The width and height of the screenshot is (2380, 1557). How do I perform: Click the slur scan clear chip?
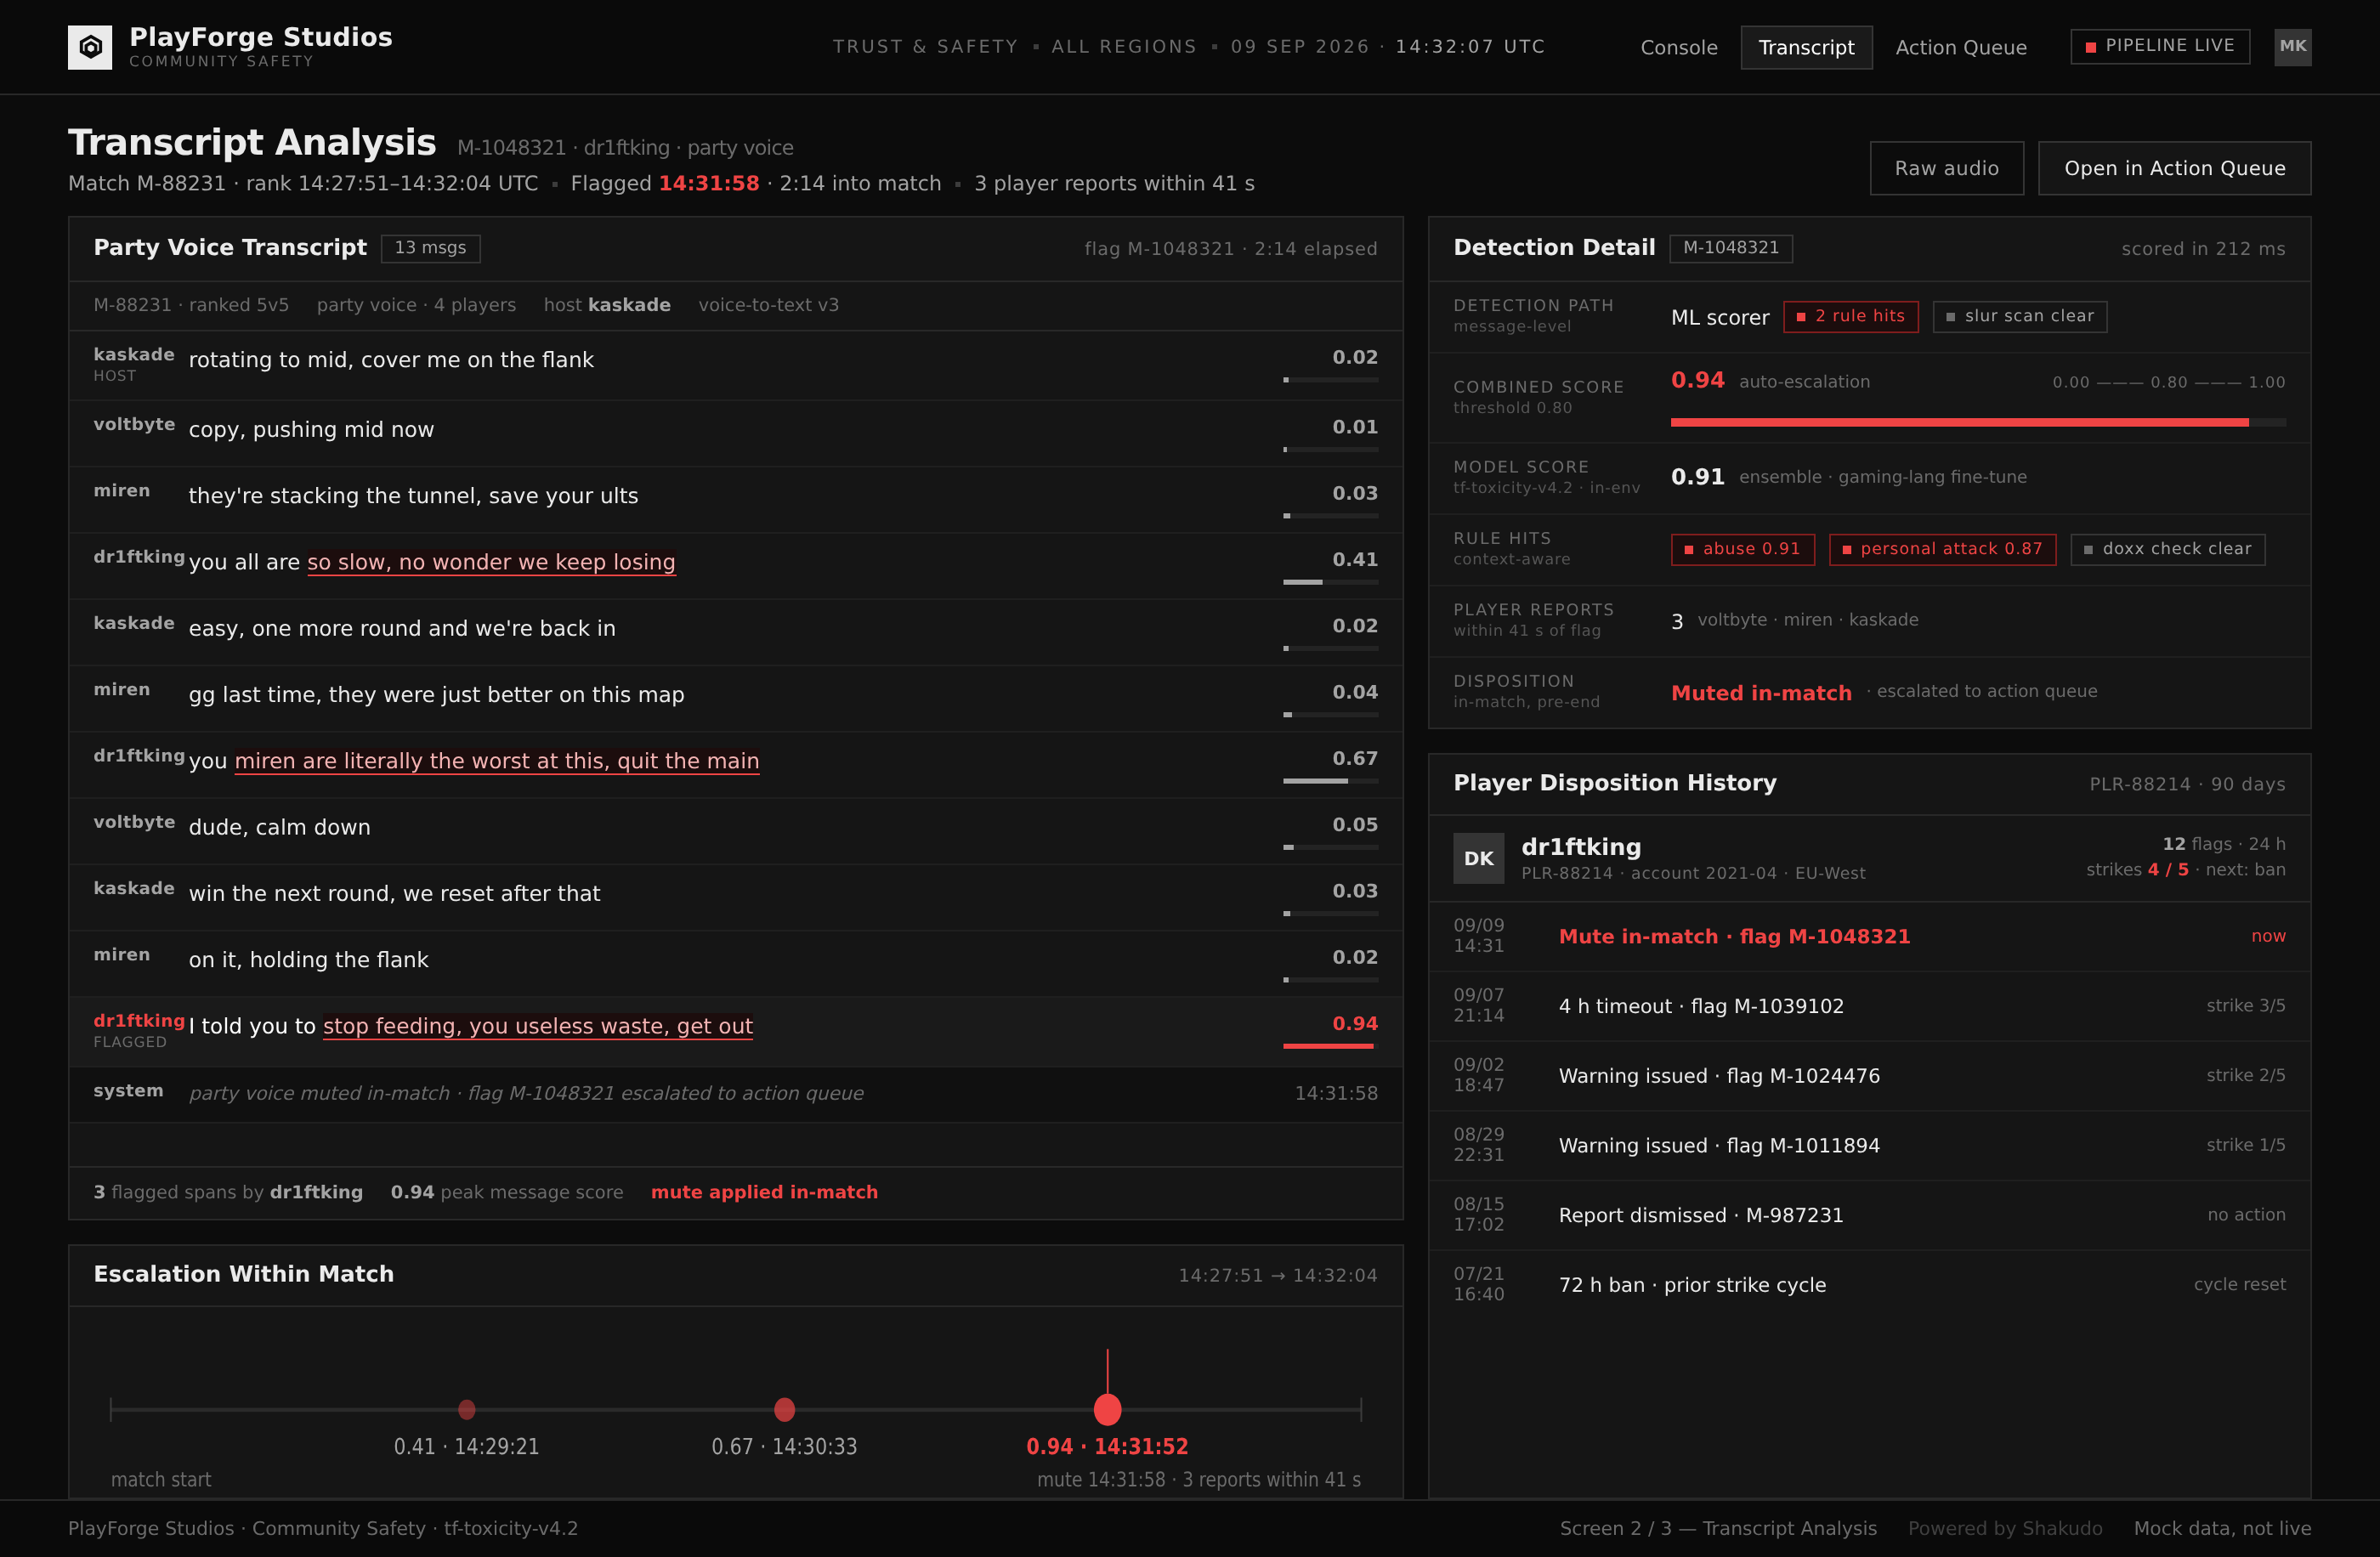tap(2019, 316)
